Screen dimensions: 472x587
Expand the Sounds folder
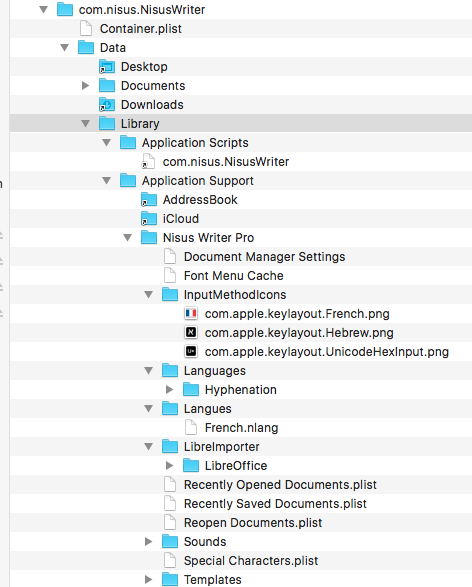pyautogui.click(x=149, y=542)
